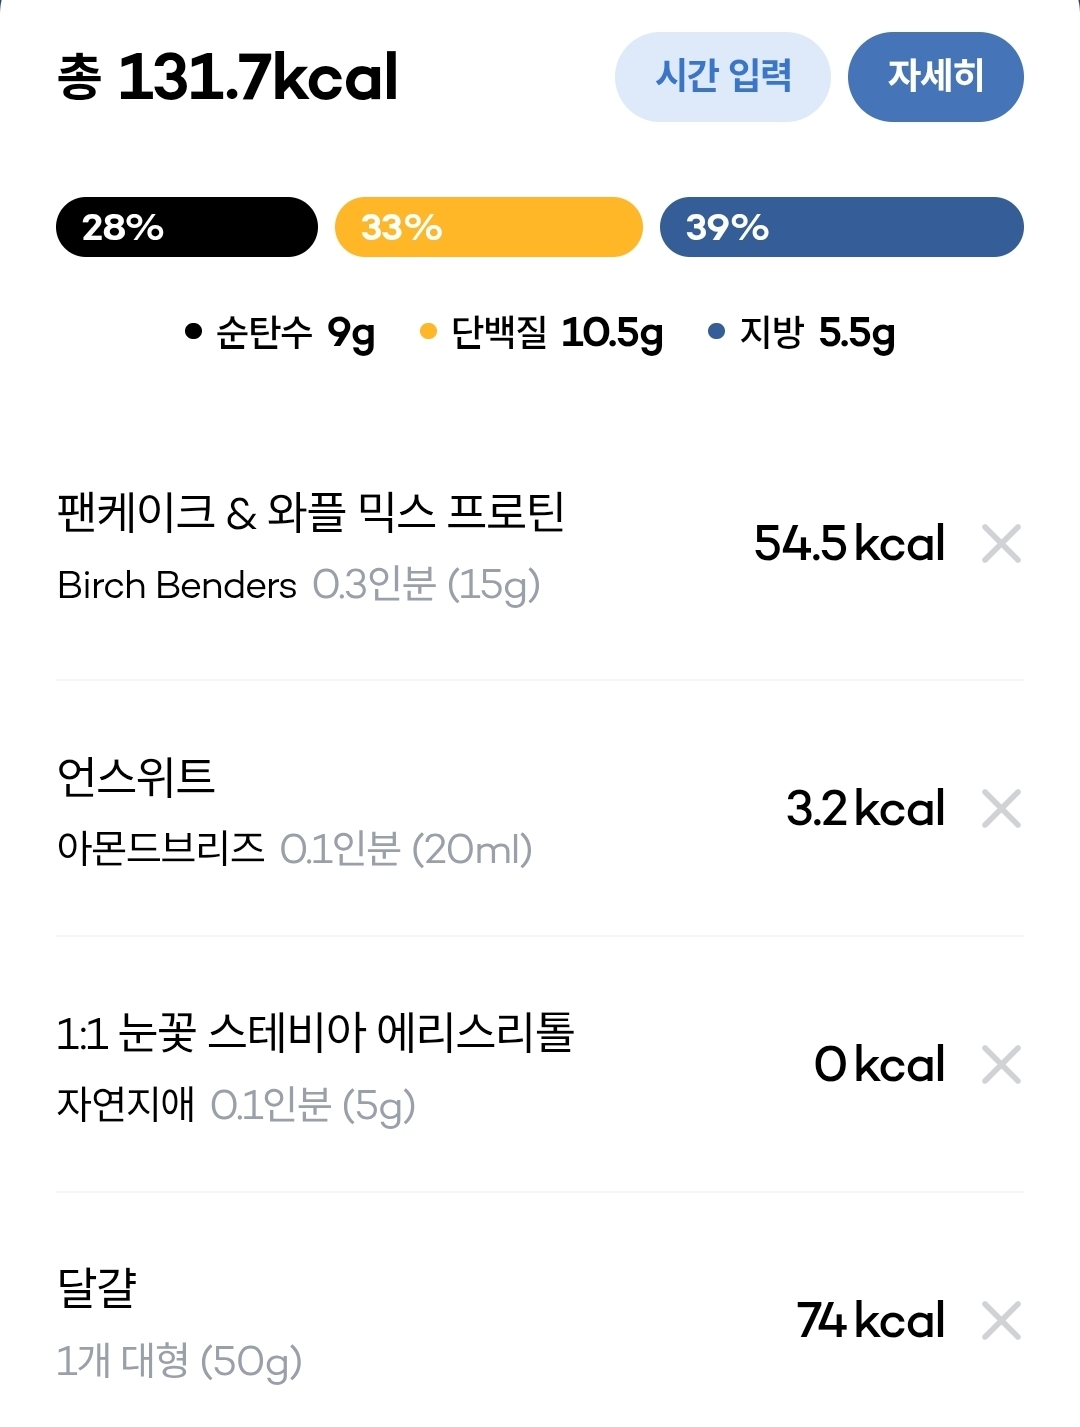1080x1427 pixels.
Task: Tap the 54.5 kcal value
Action: pyautogui.click(x=849, y=544)
